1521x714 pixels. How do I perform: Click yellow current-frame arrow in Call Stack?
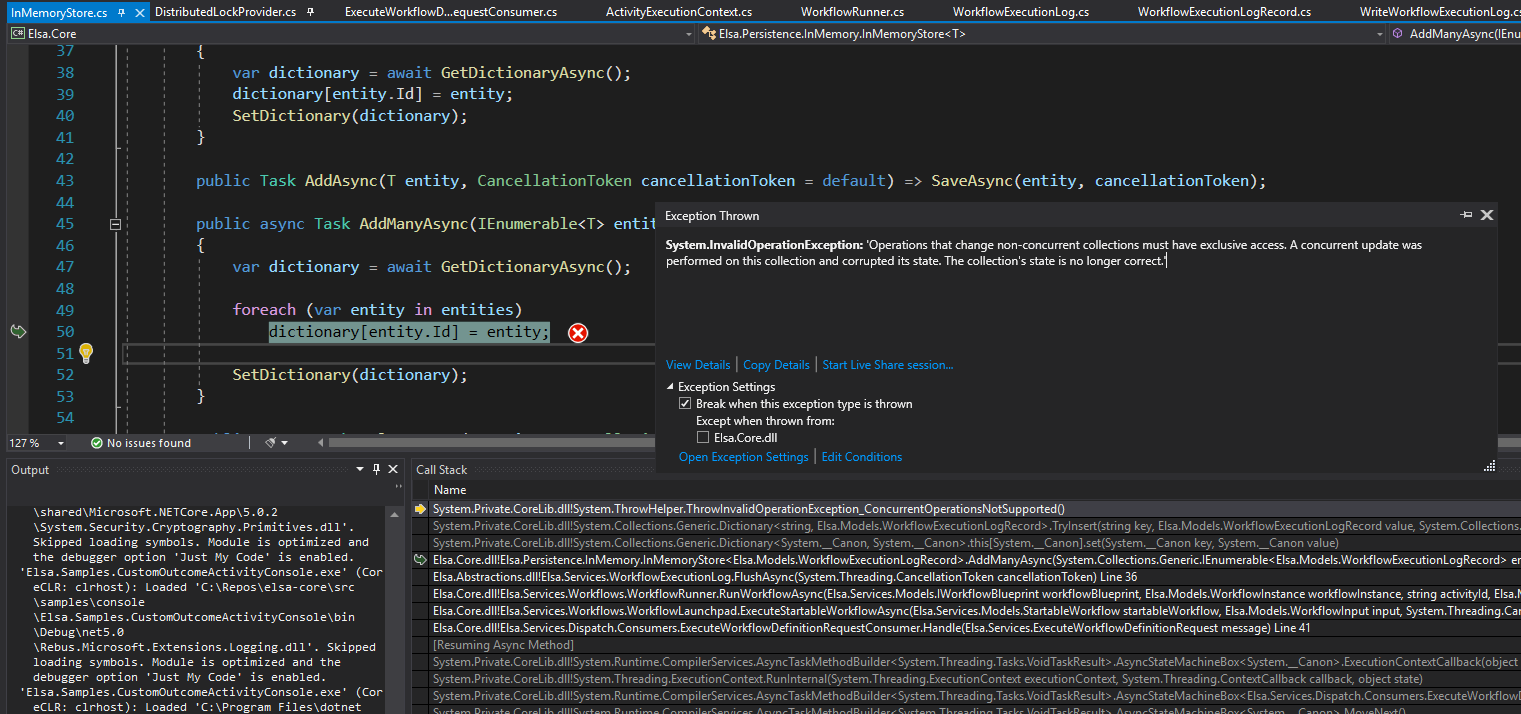tap(420, 509)
